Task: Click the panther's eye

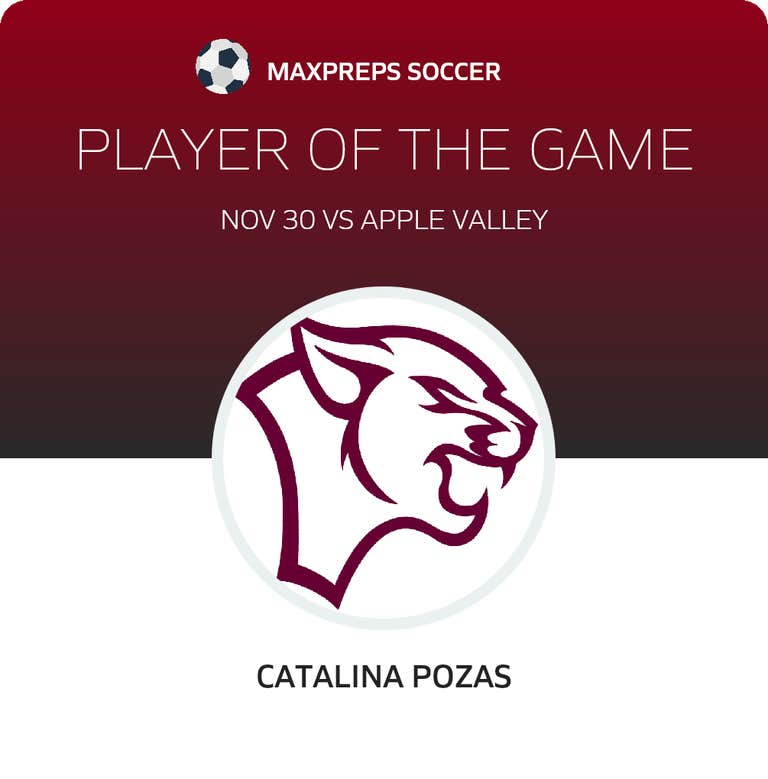Action: pos(440,402)
